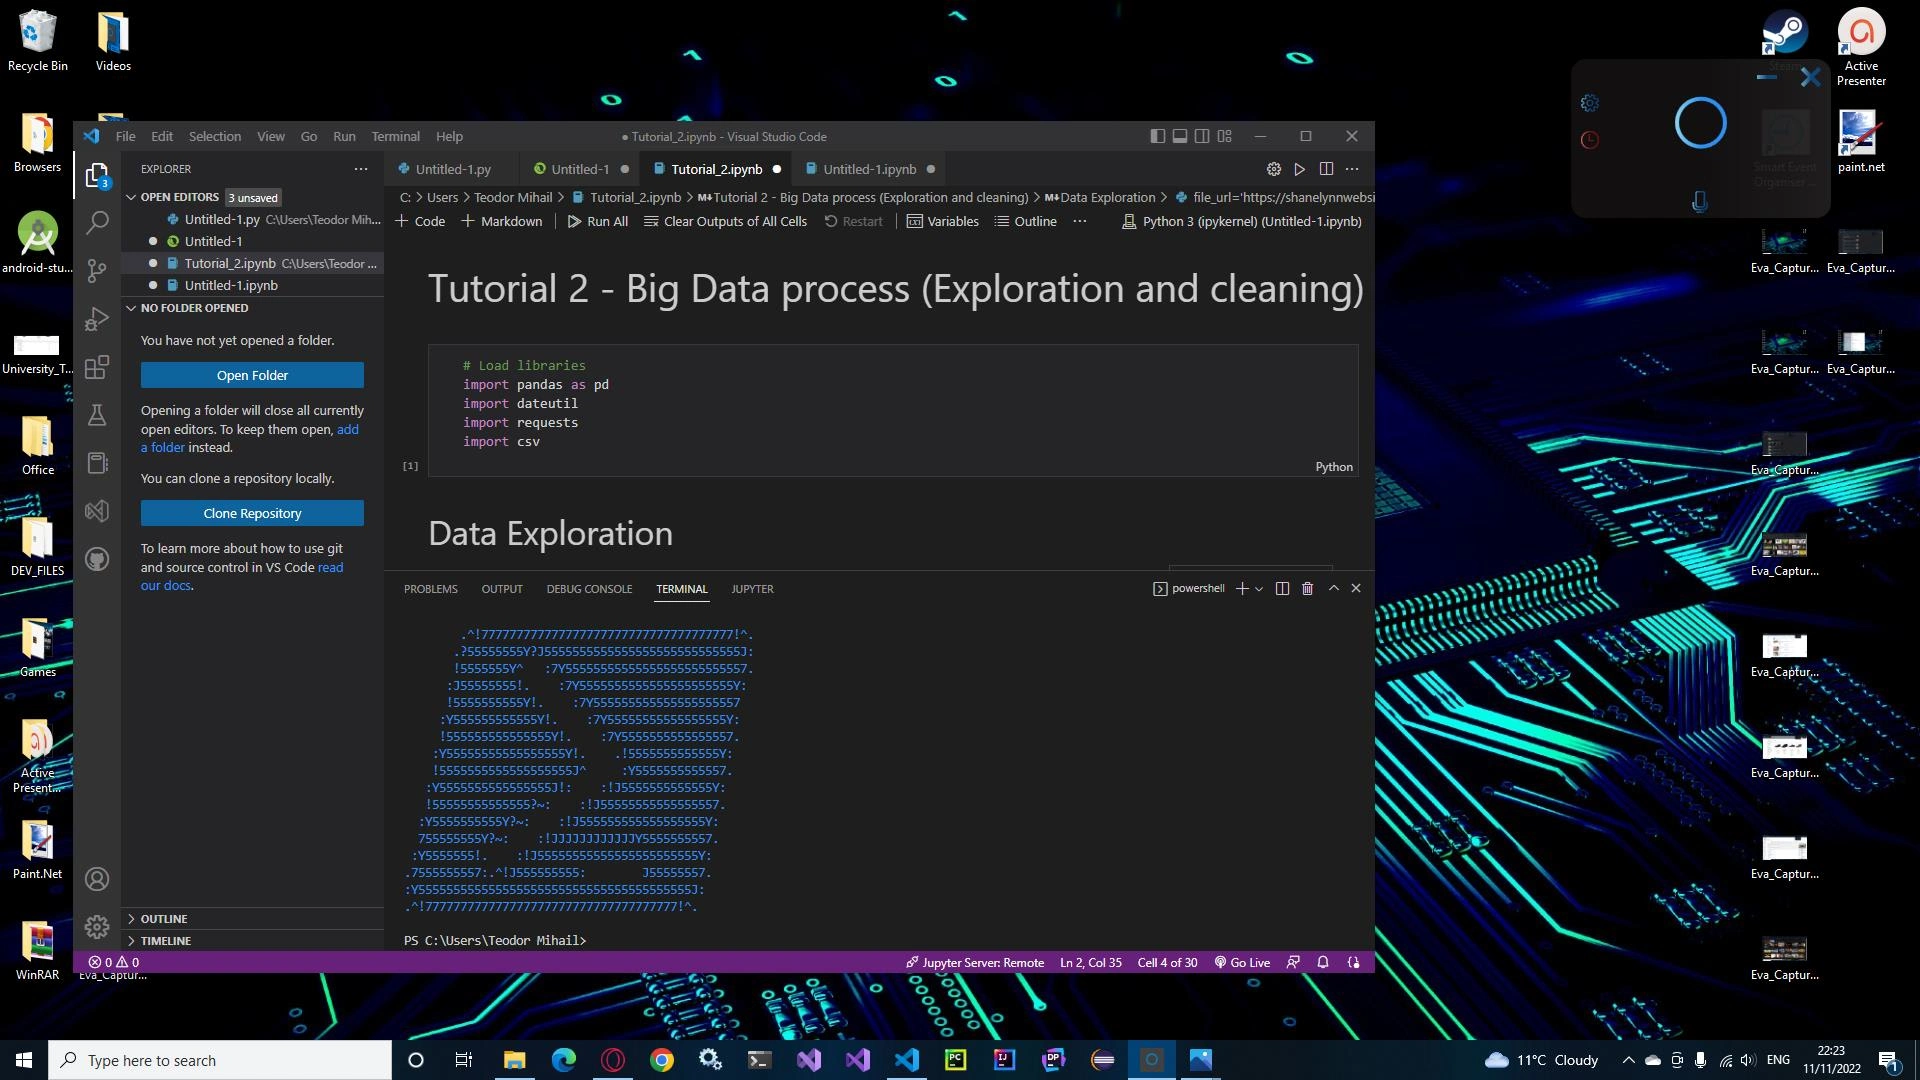
Task: Select kernel Python 3 (ipykernel)
Action: click(x=1241, y=221)
